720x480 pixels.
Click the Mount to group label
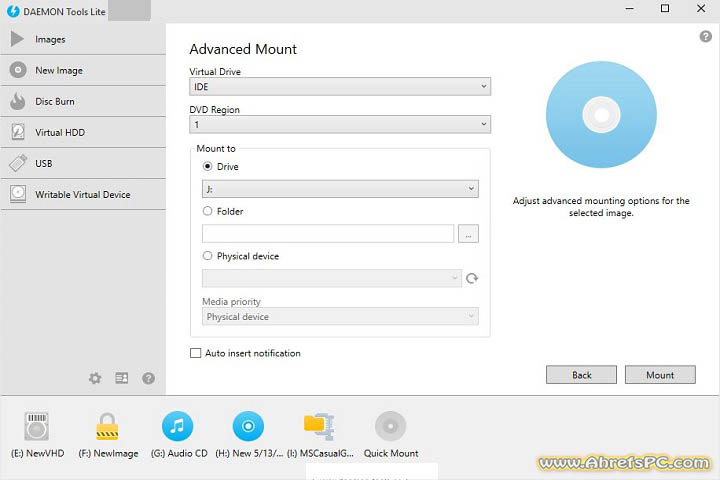click(x=216, y=148)
